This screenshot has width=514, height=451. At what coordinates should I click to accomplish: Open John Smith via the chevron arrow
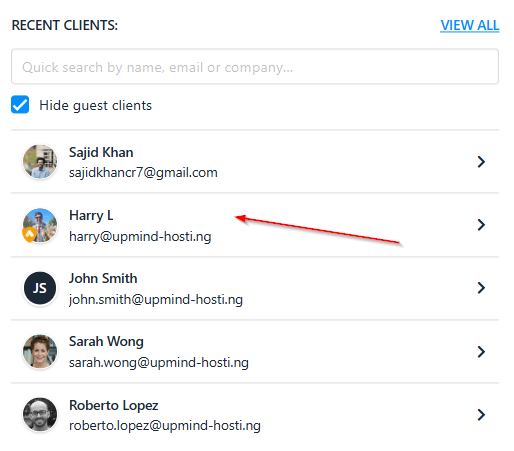coord(481,288)
